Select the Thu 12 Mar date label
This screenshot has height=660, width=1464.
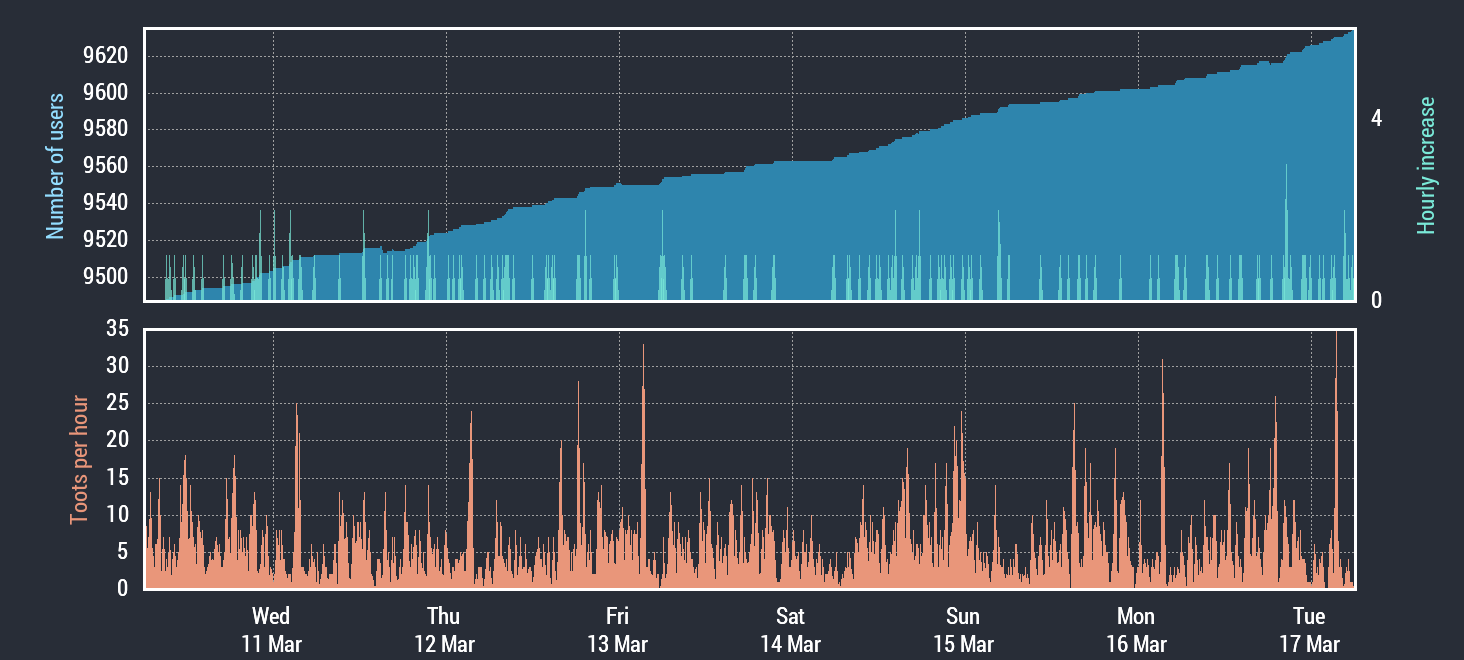point(444,630)
